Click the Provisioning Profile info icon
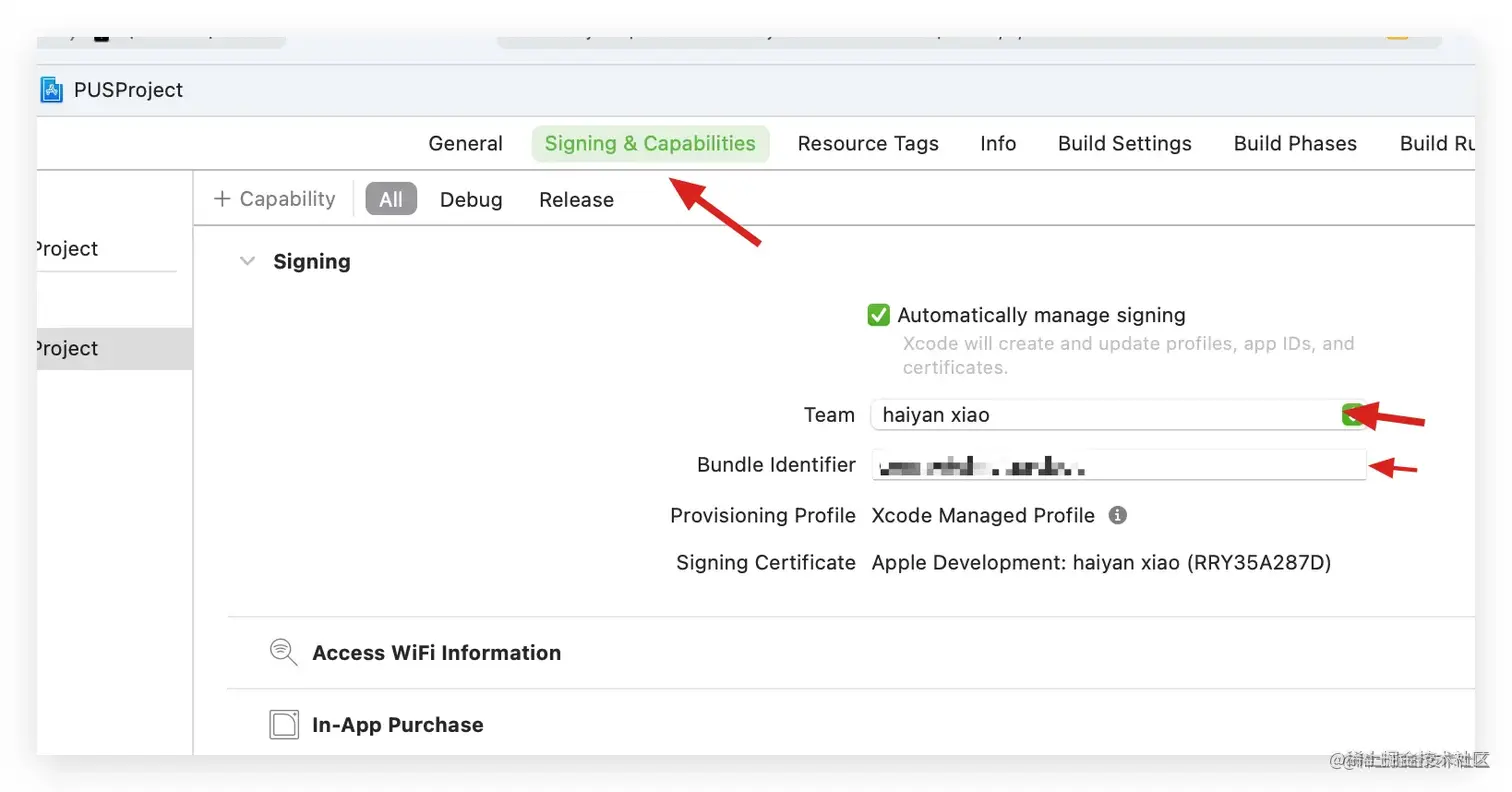The width and height of the screenshot is (1512, 792). [1118, 516]
